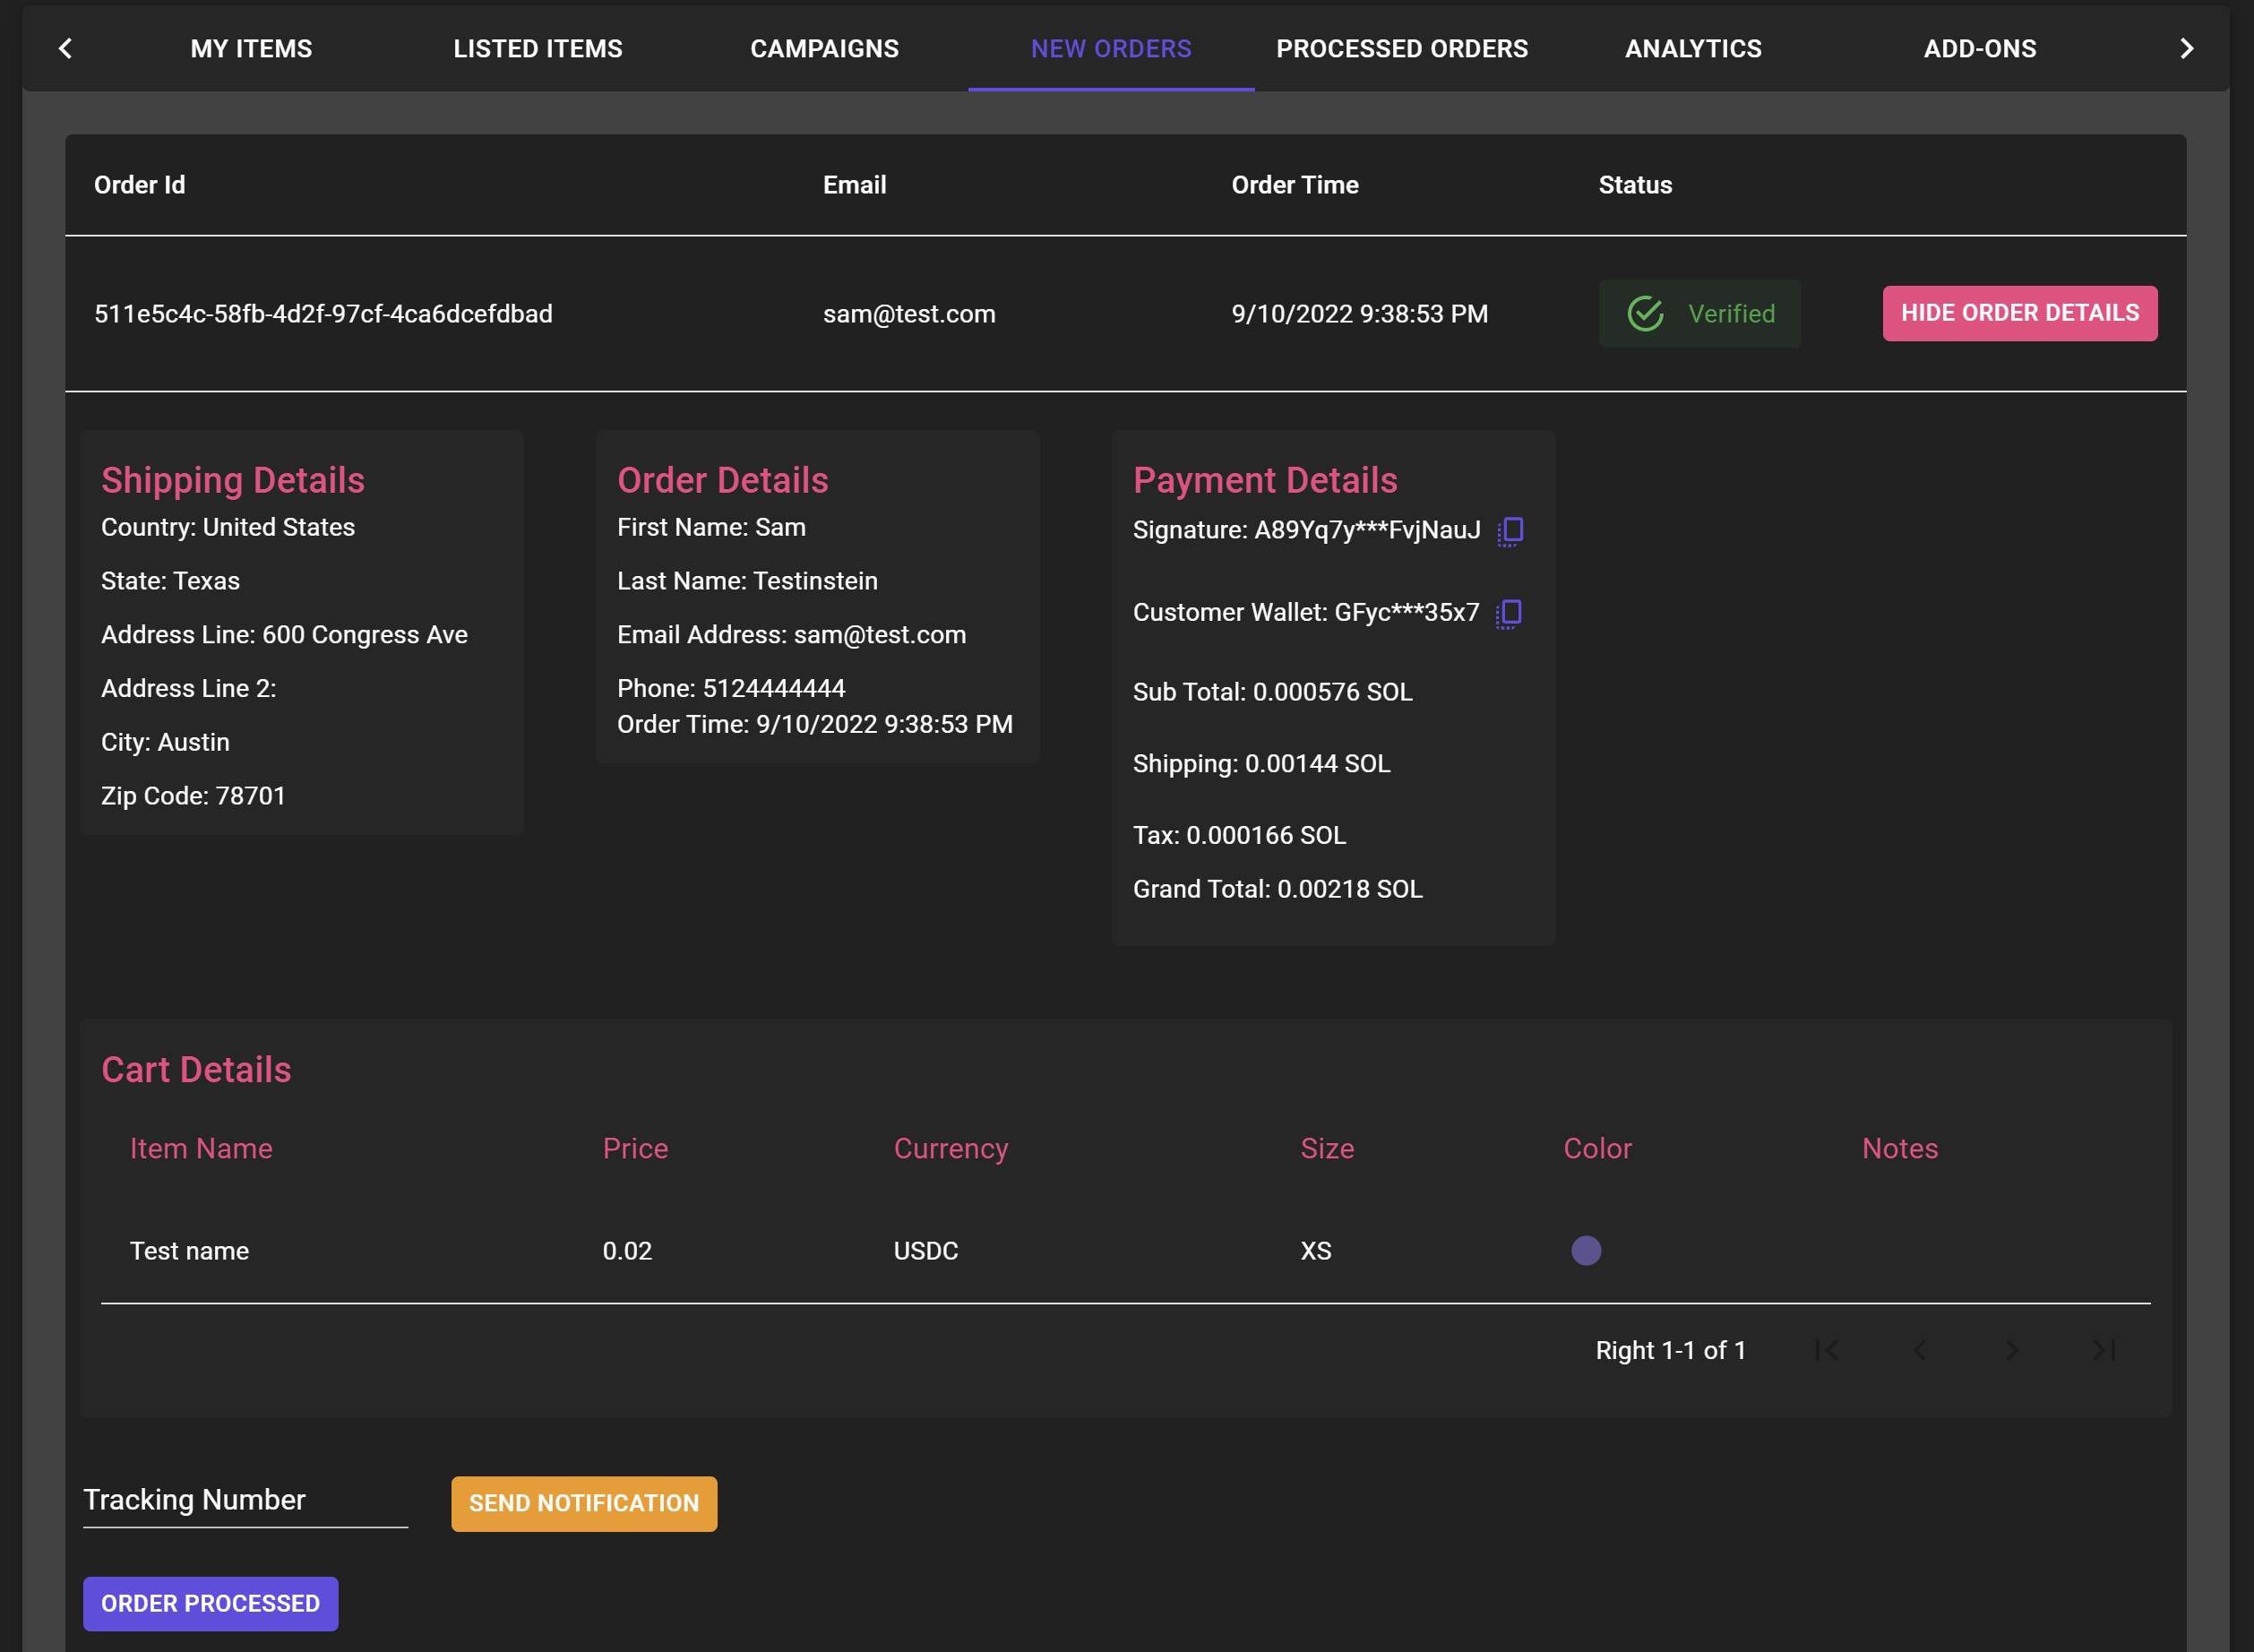Image resolution: width=2254 pixels, height=1652 pixels.
Task: Hide the order details section
Action: 2019,314
